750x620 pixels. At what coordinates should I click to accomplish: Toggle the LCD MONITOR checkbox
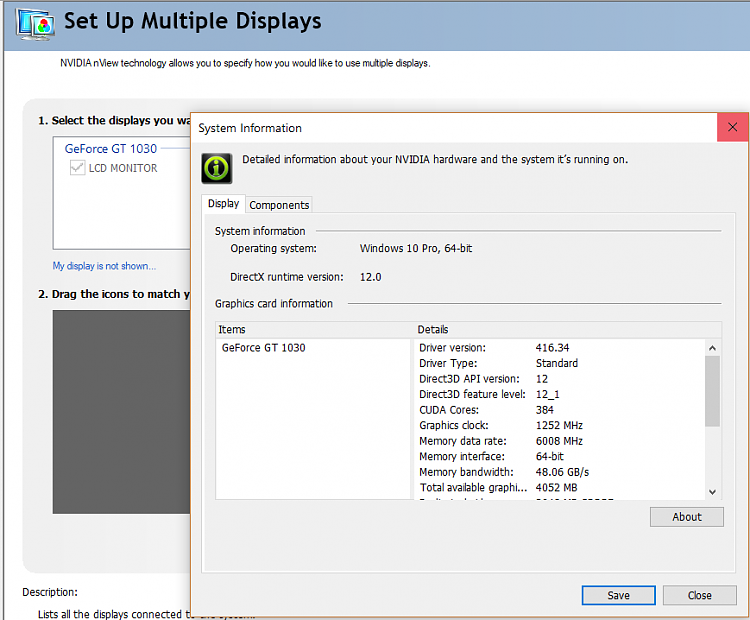(77, 168)
